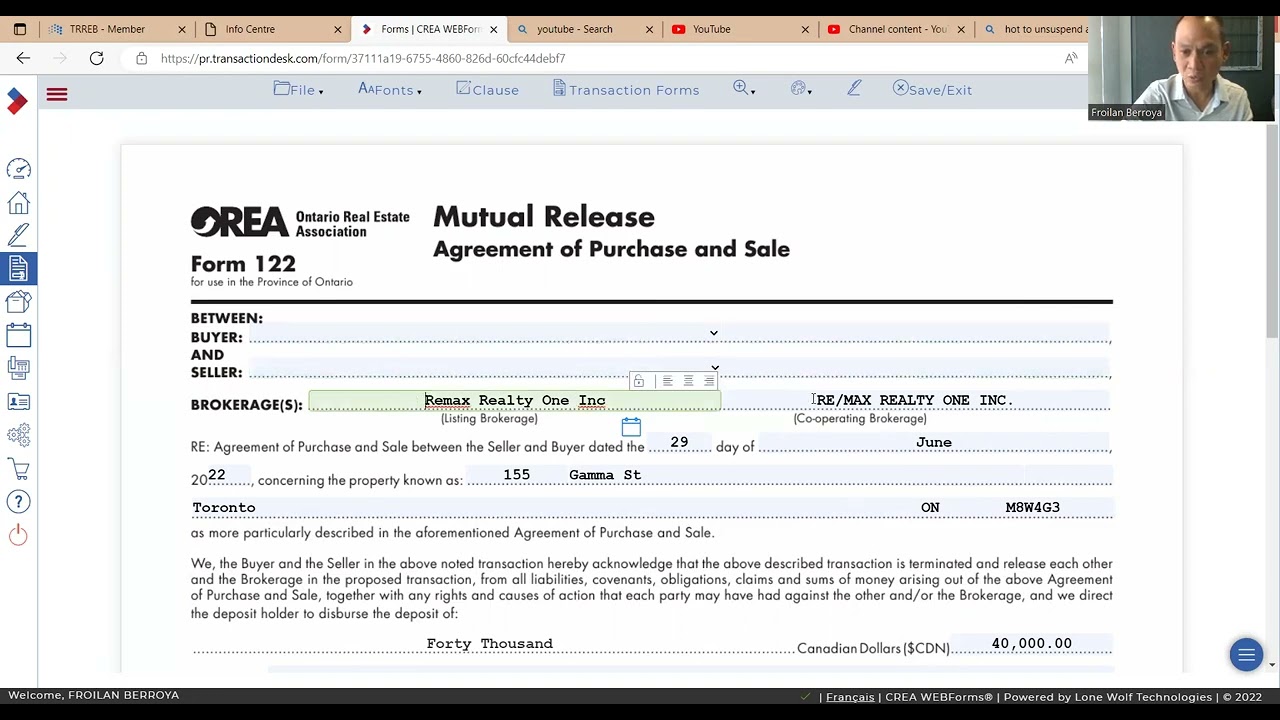Open Transaction Forms
1280x720 pixels.
tap(626, 90)
